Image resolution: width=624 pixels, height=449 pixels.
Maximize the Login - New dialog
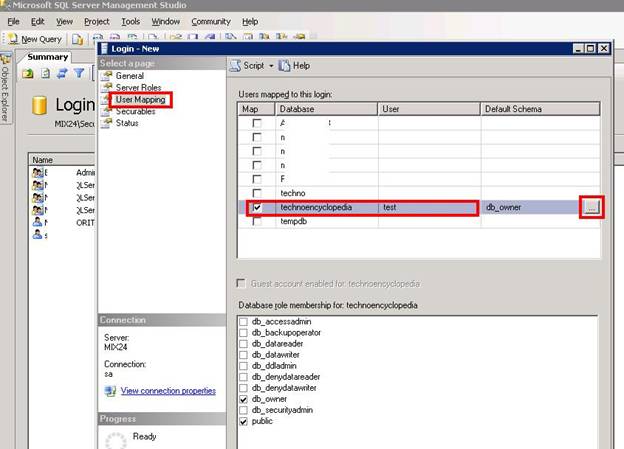coord(591,49)
